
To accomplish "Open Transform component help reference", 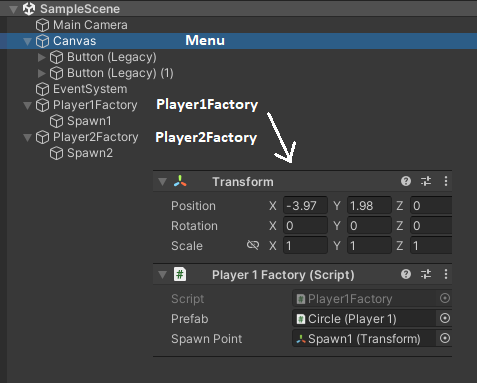I will pos(406,181).
